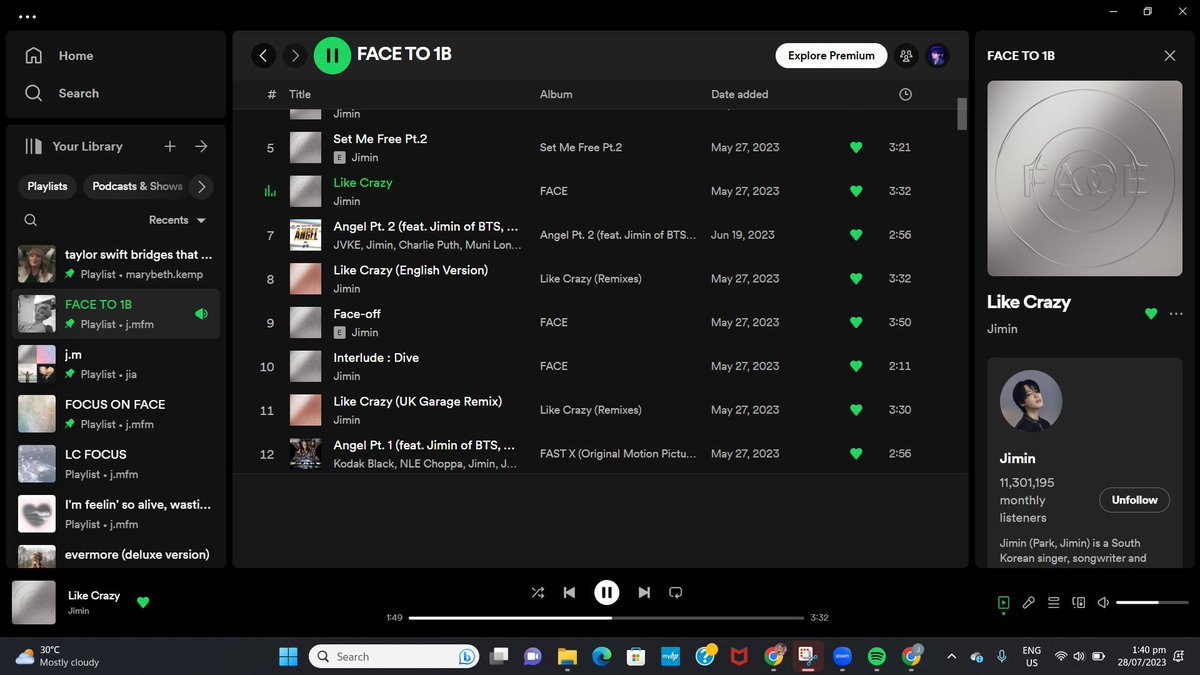1200x675 pixels.
Task: Open the Recents sort dropdown
Action: pos(177,220)
